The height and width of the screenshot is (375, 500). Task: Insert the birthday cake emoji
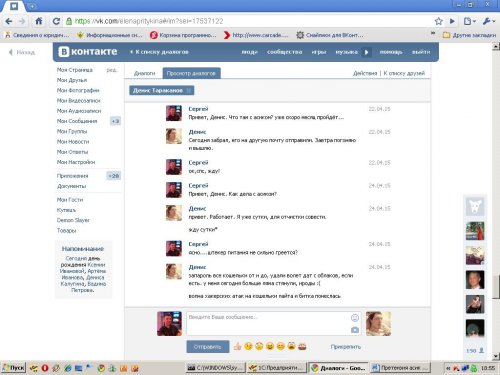(x=302, y=346)
